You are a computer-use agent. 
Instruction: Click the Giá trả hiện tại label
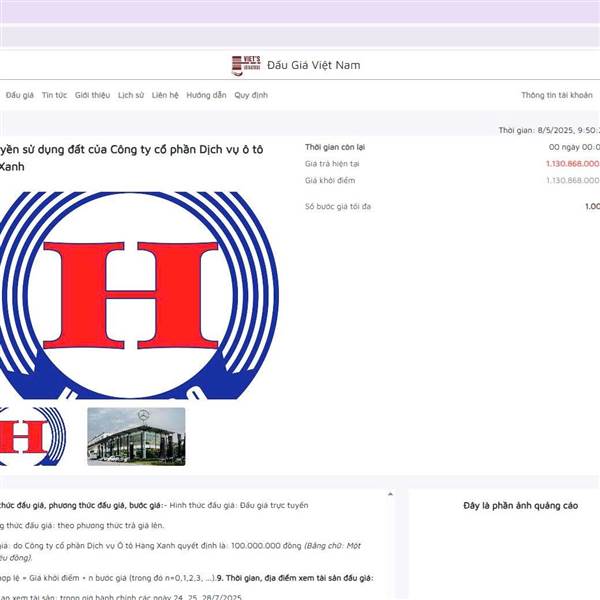[332, 164]
